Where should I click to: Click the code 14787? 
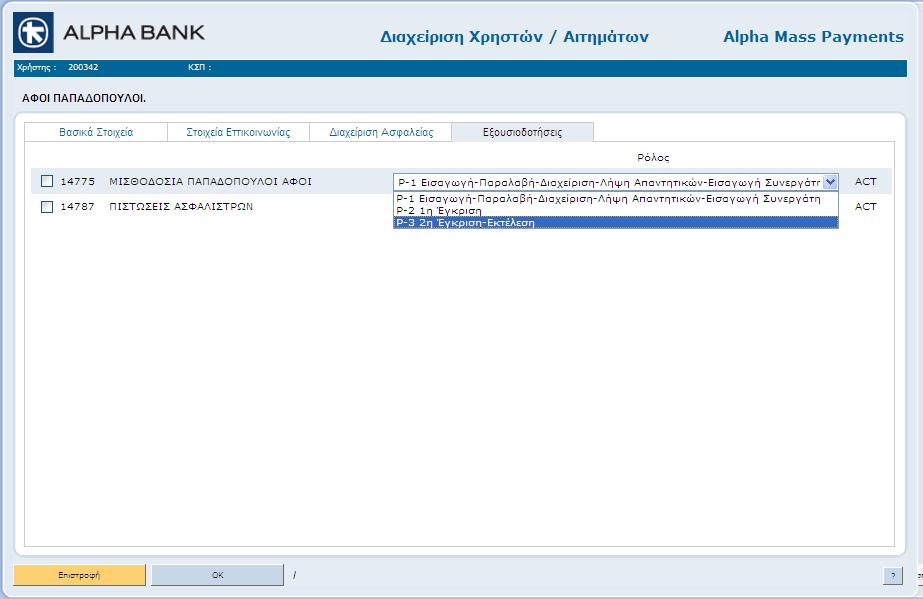click(x=78, y=207)
